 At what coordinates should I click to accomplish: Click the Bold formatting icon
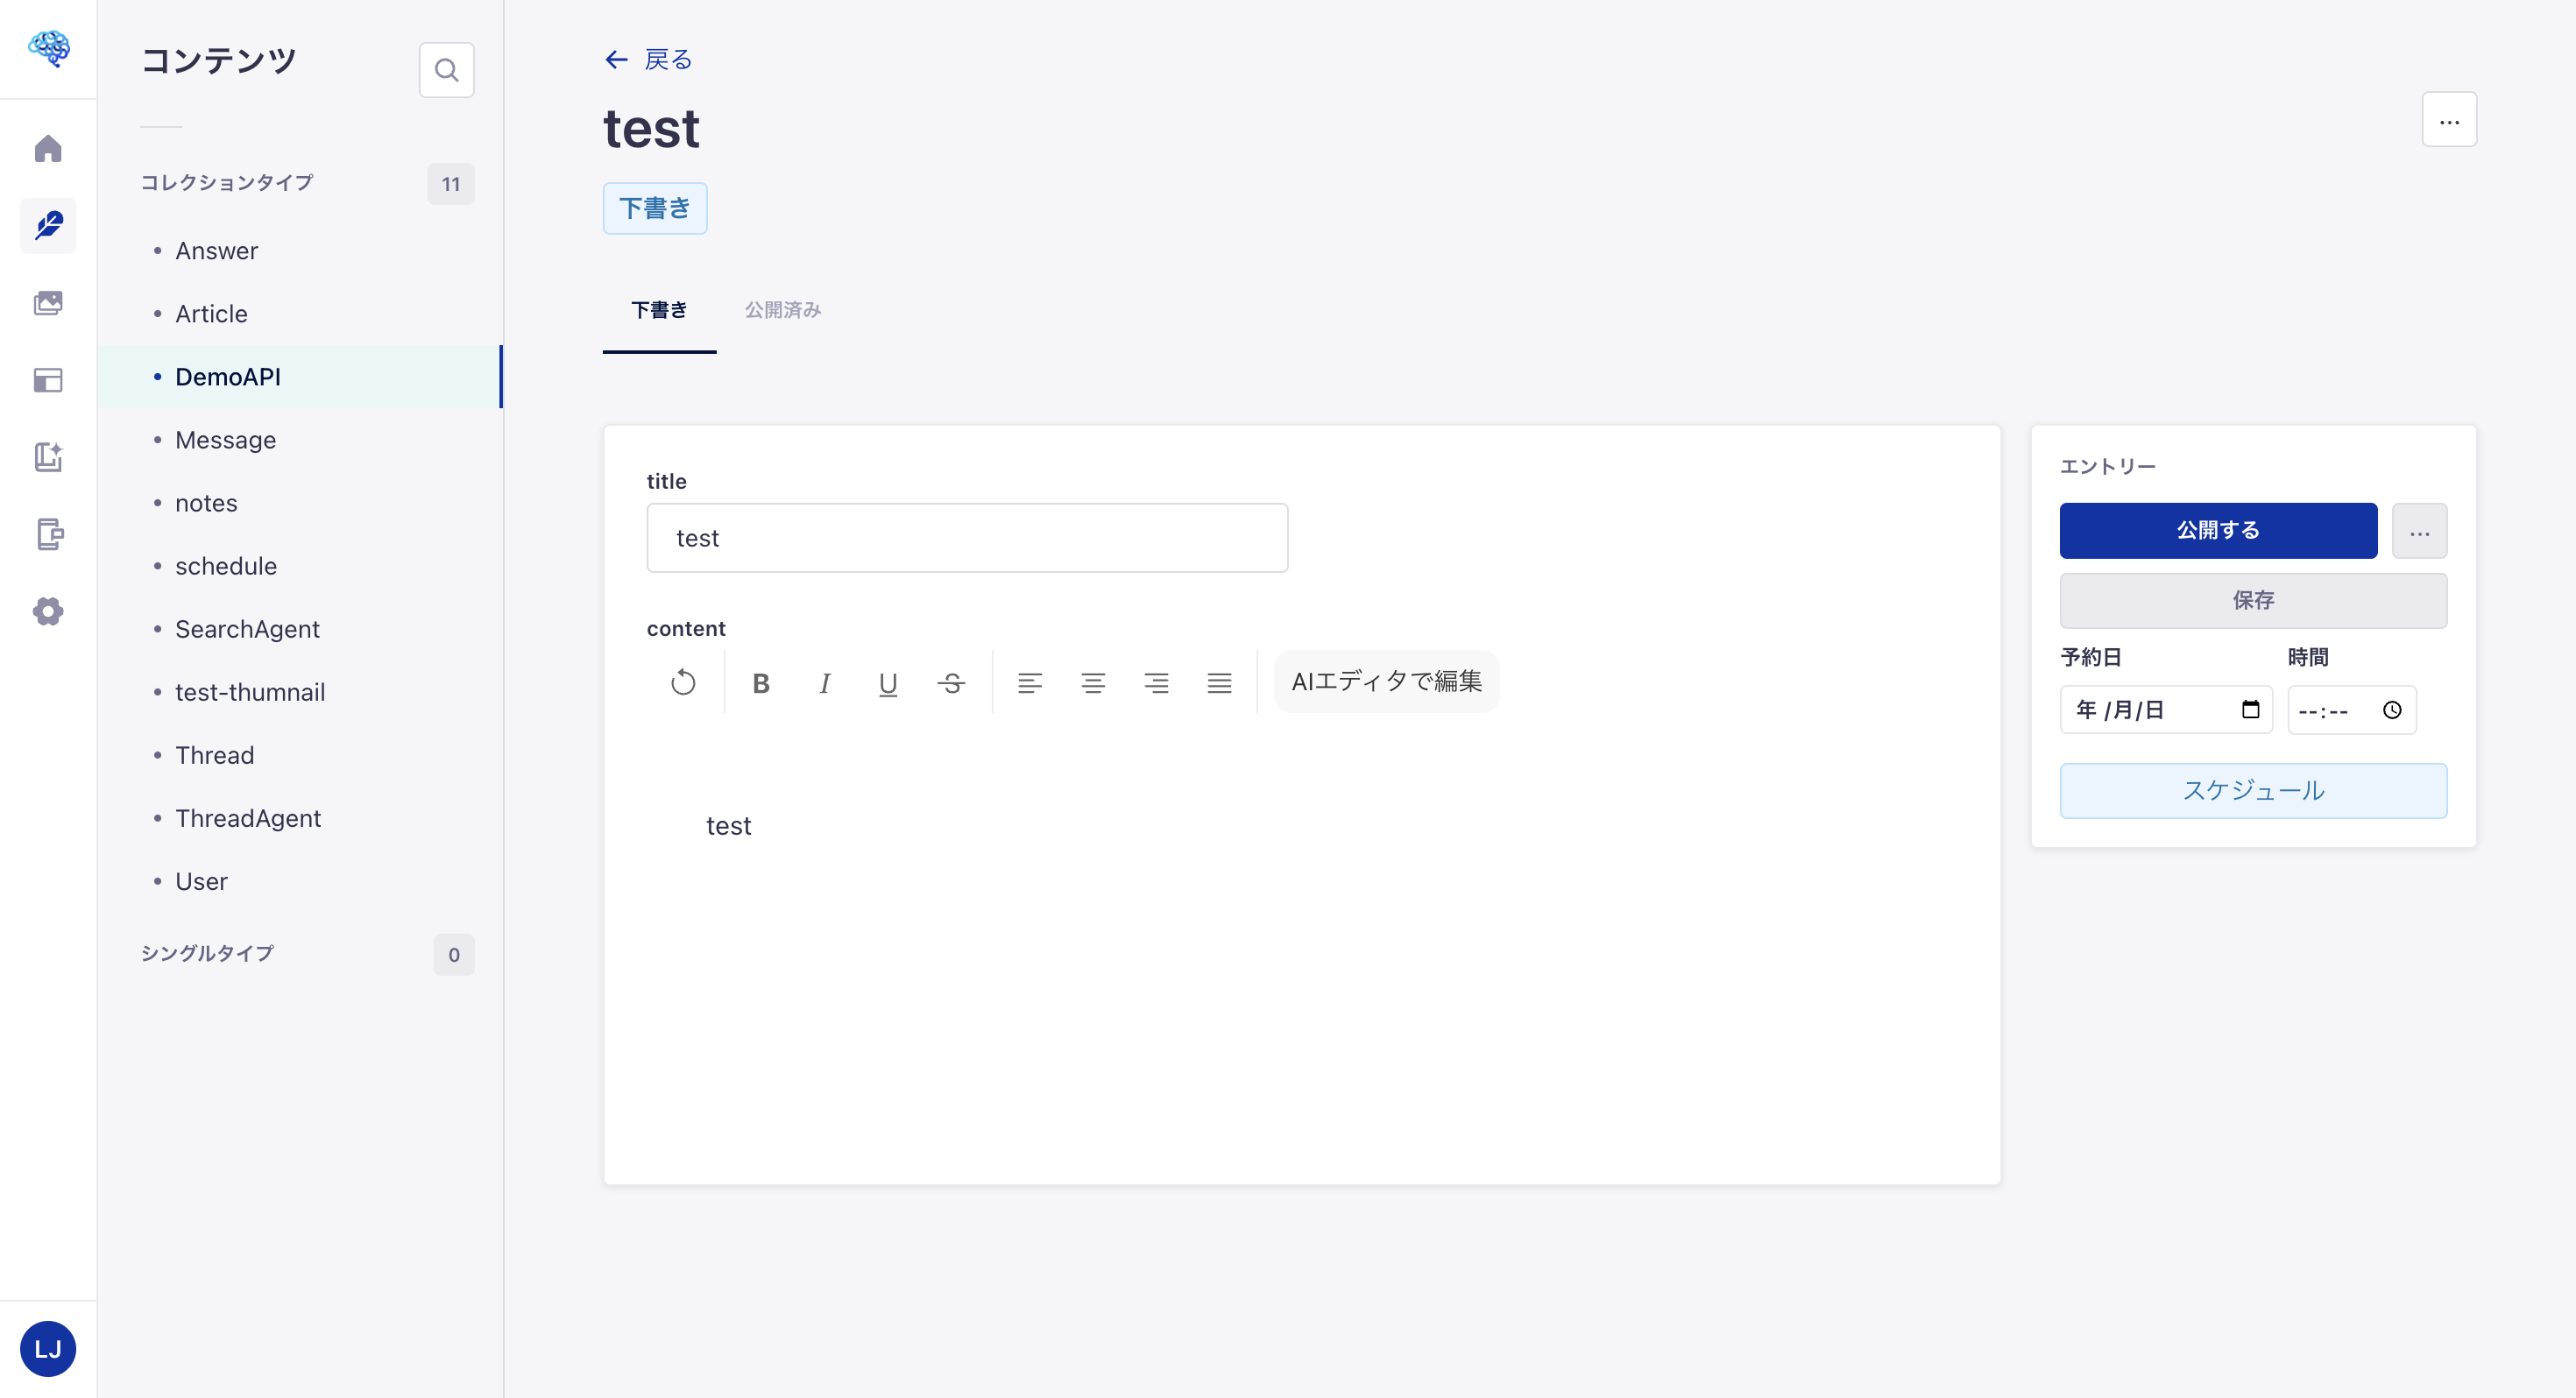point(760,683)
